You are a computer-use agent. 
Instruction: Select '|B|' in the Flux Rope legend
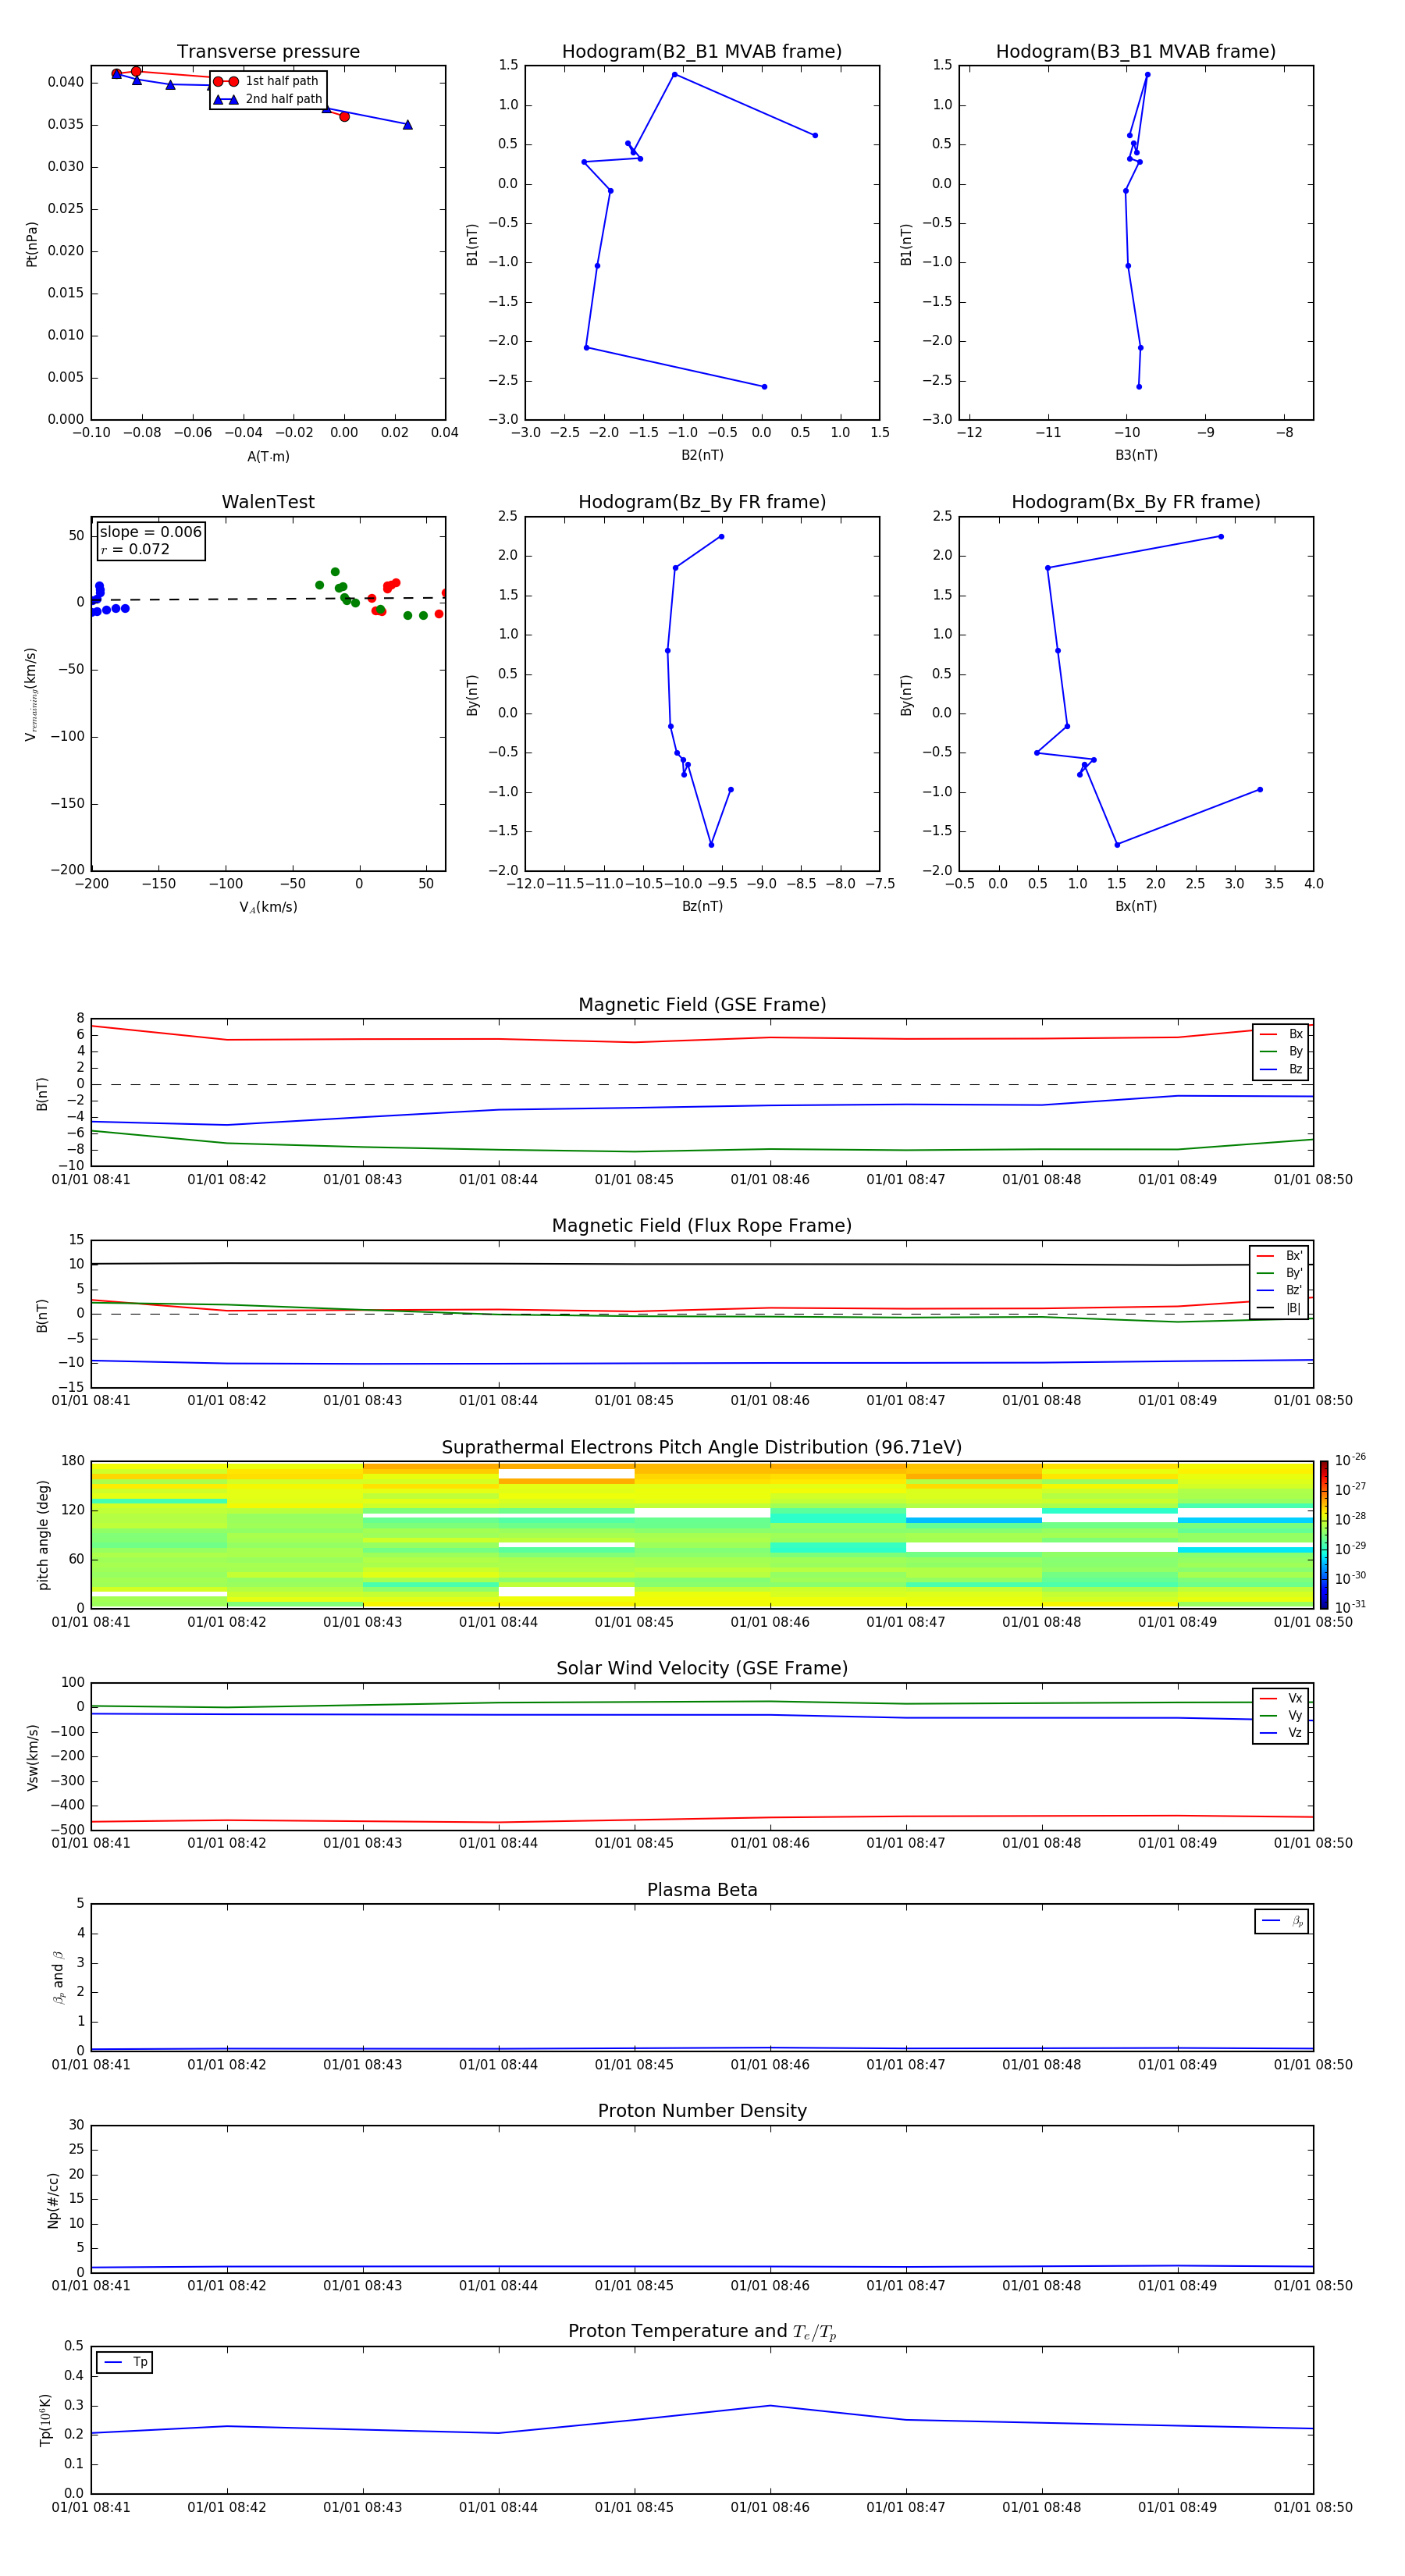click(1280, 1308)
